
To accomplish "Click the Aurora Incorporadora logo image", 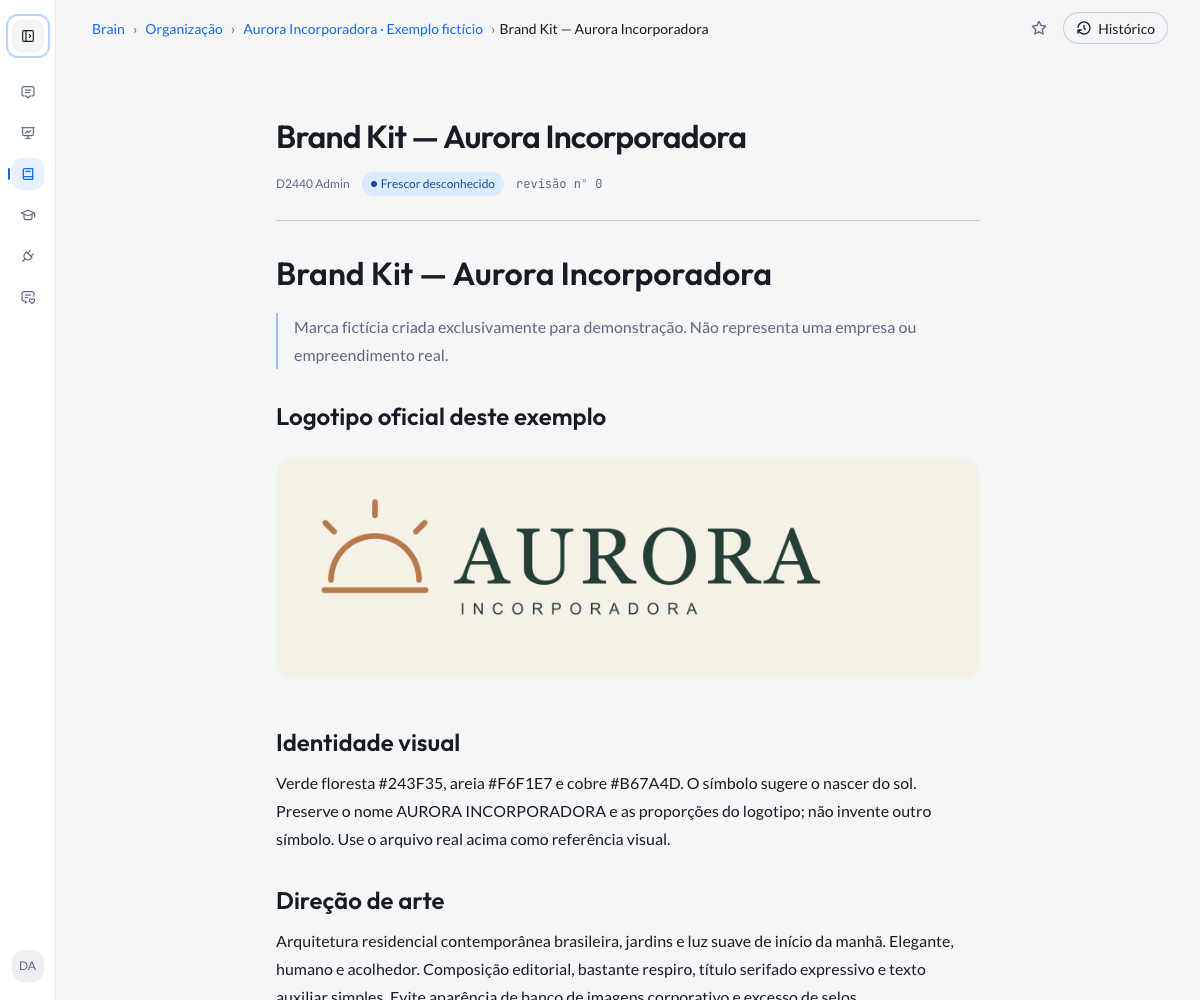I will 628,569.
